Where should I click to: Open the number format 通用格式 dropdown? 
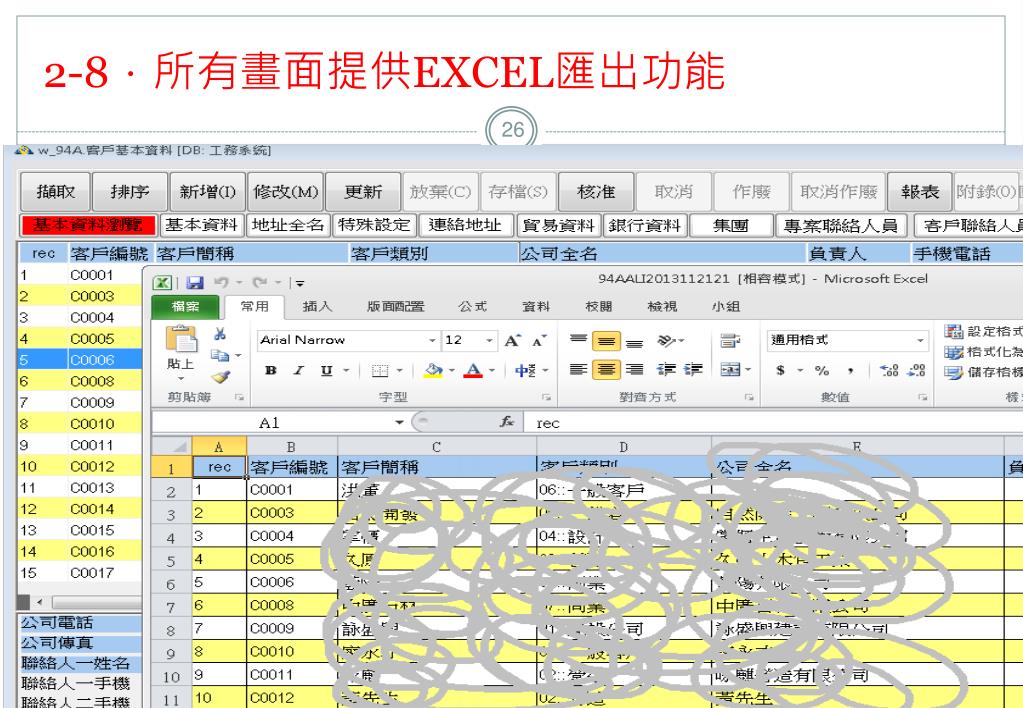pos(920,341)
